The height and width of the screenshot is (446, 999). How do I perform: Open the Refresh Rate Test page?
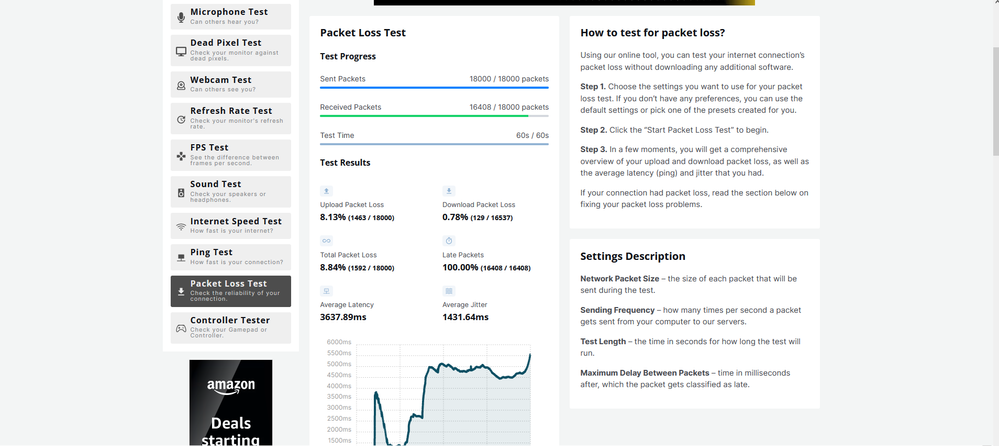pyautogui.click(x=231, y=119)
